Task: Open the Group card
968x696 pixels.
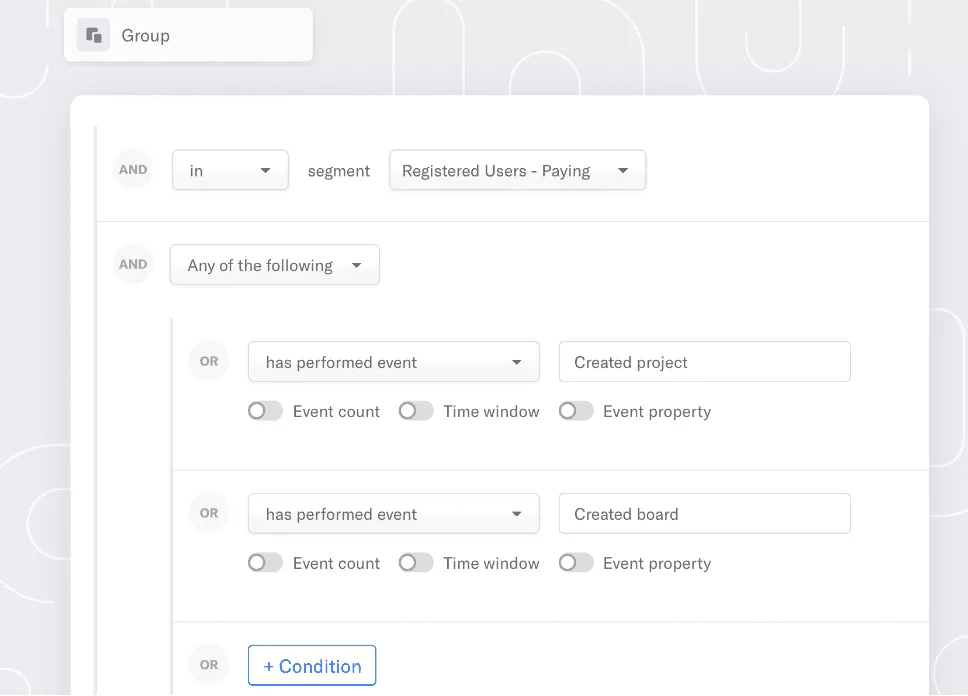Action: [188, 35]
